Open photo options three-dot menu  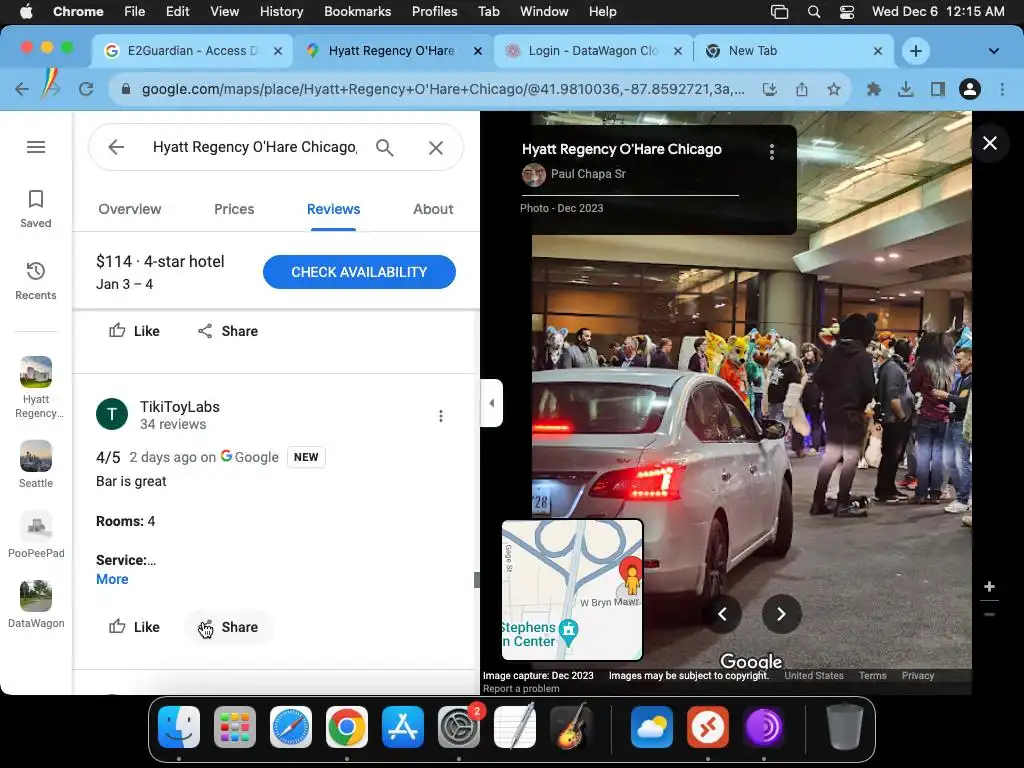772,152
